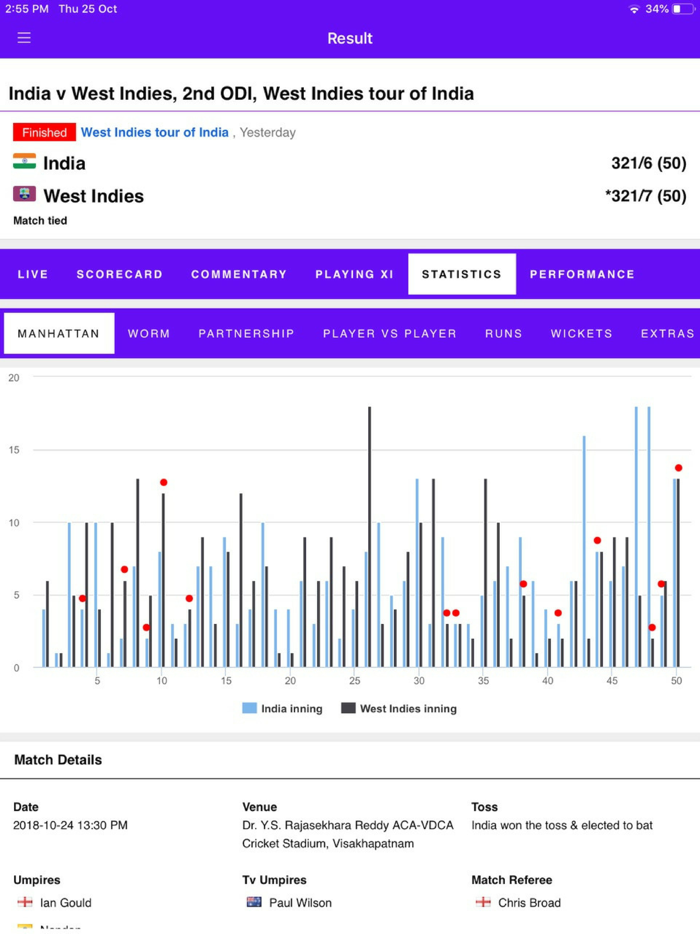The width and height of the screenshot is (700, 934).
Task: Tap the wicket marker at over 44
Action: tap(597, 541)
